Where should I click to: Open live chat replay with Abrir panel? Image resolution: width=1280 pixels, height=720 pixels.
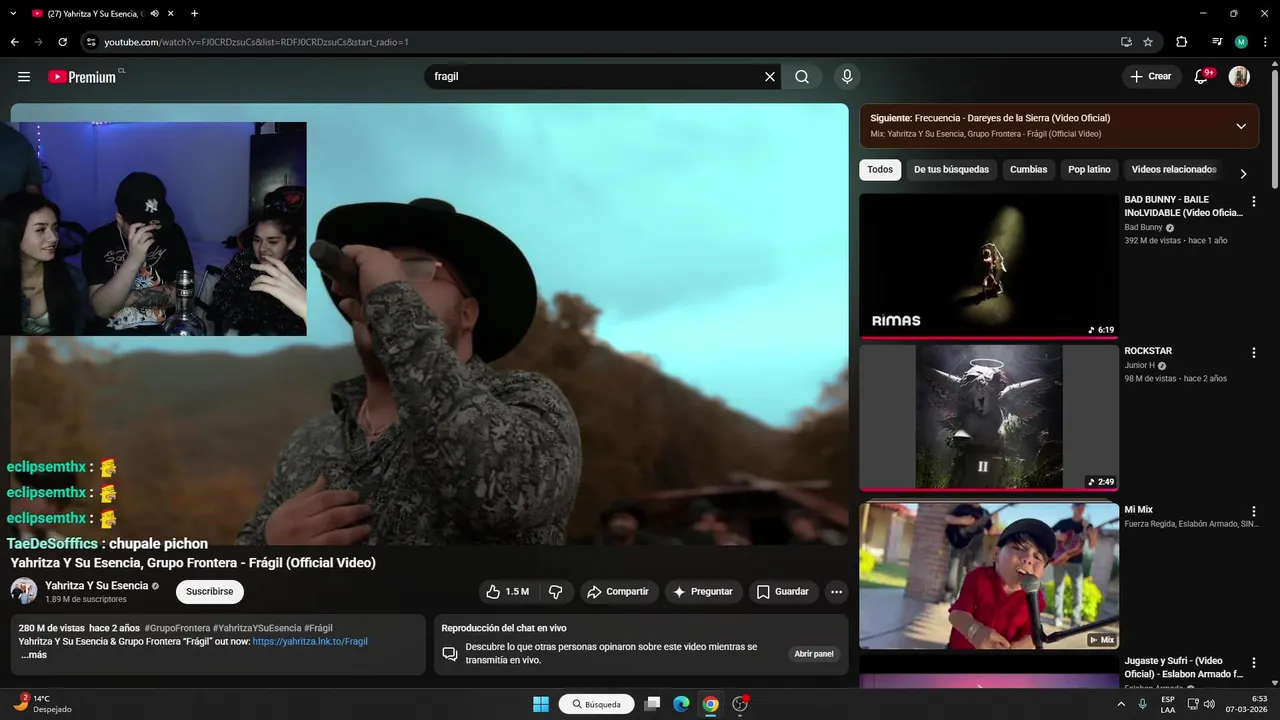814,654
